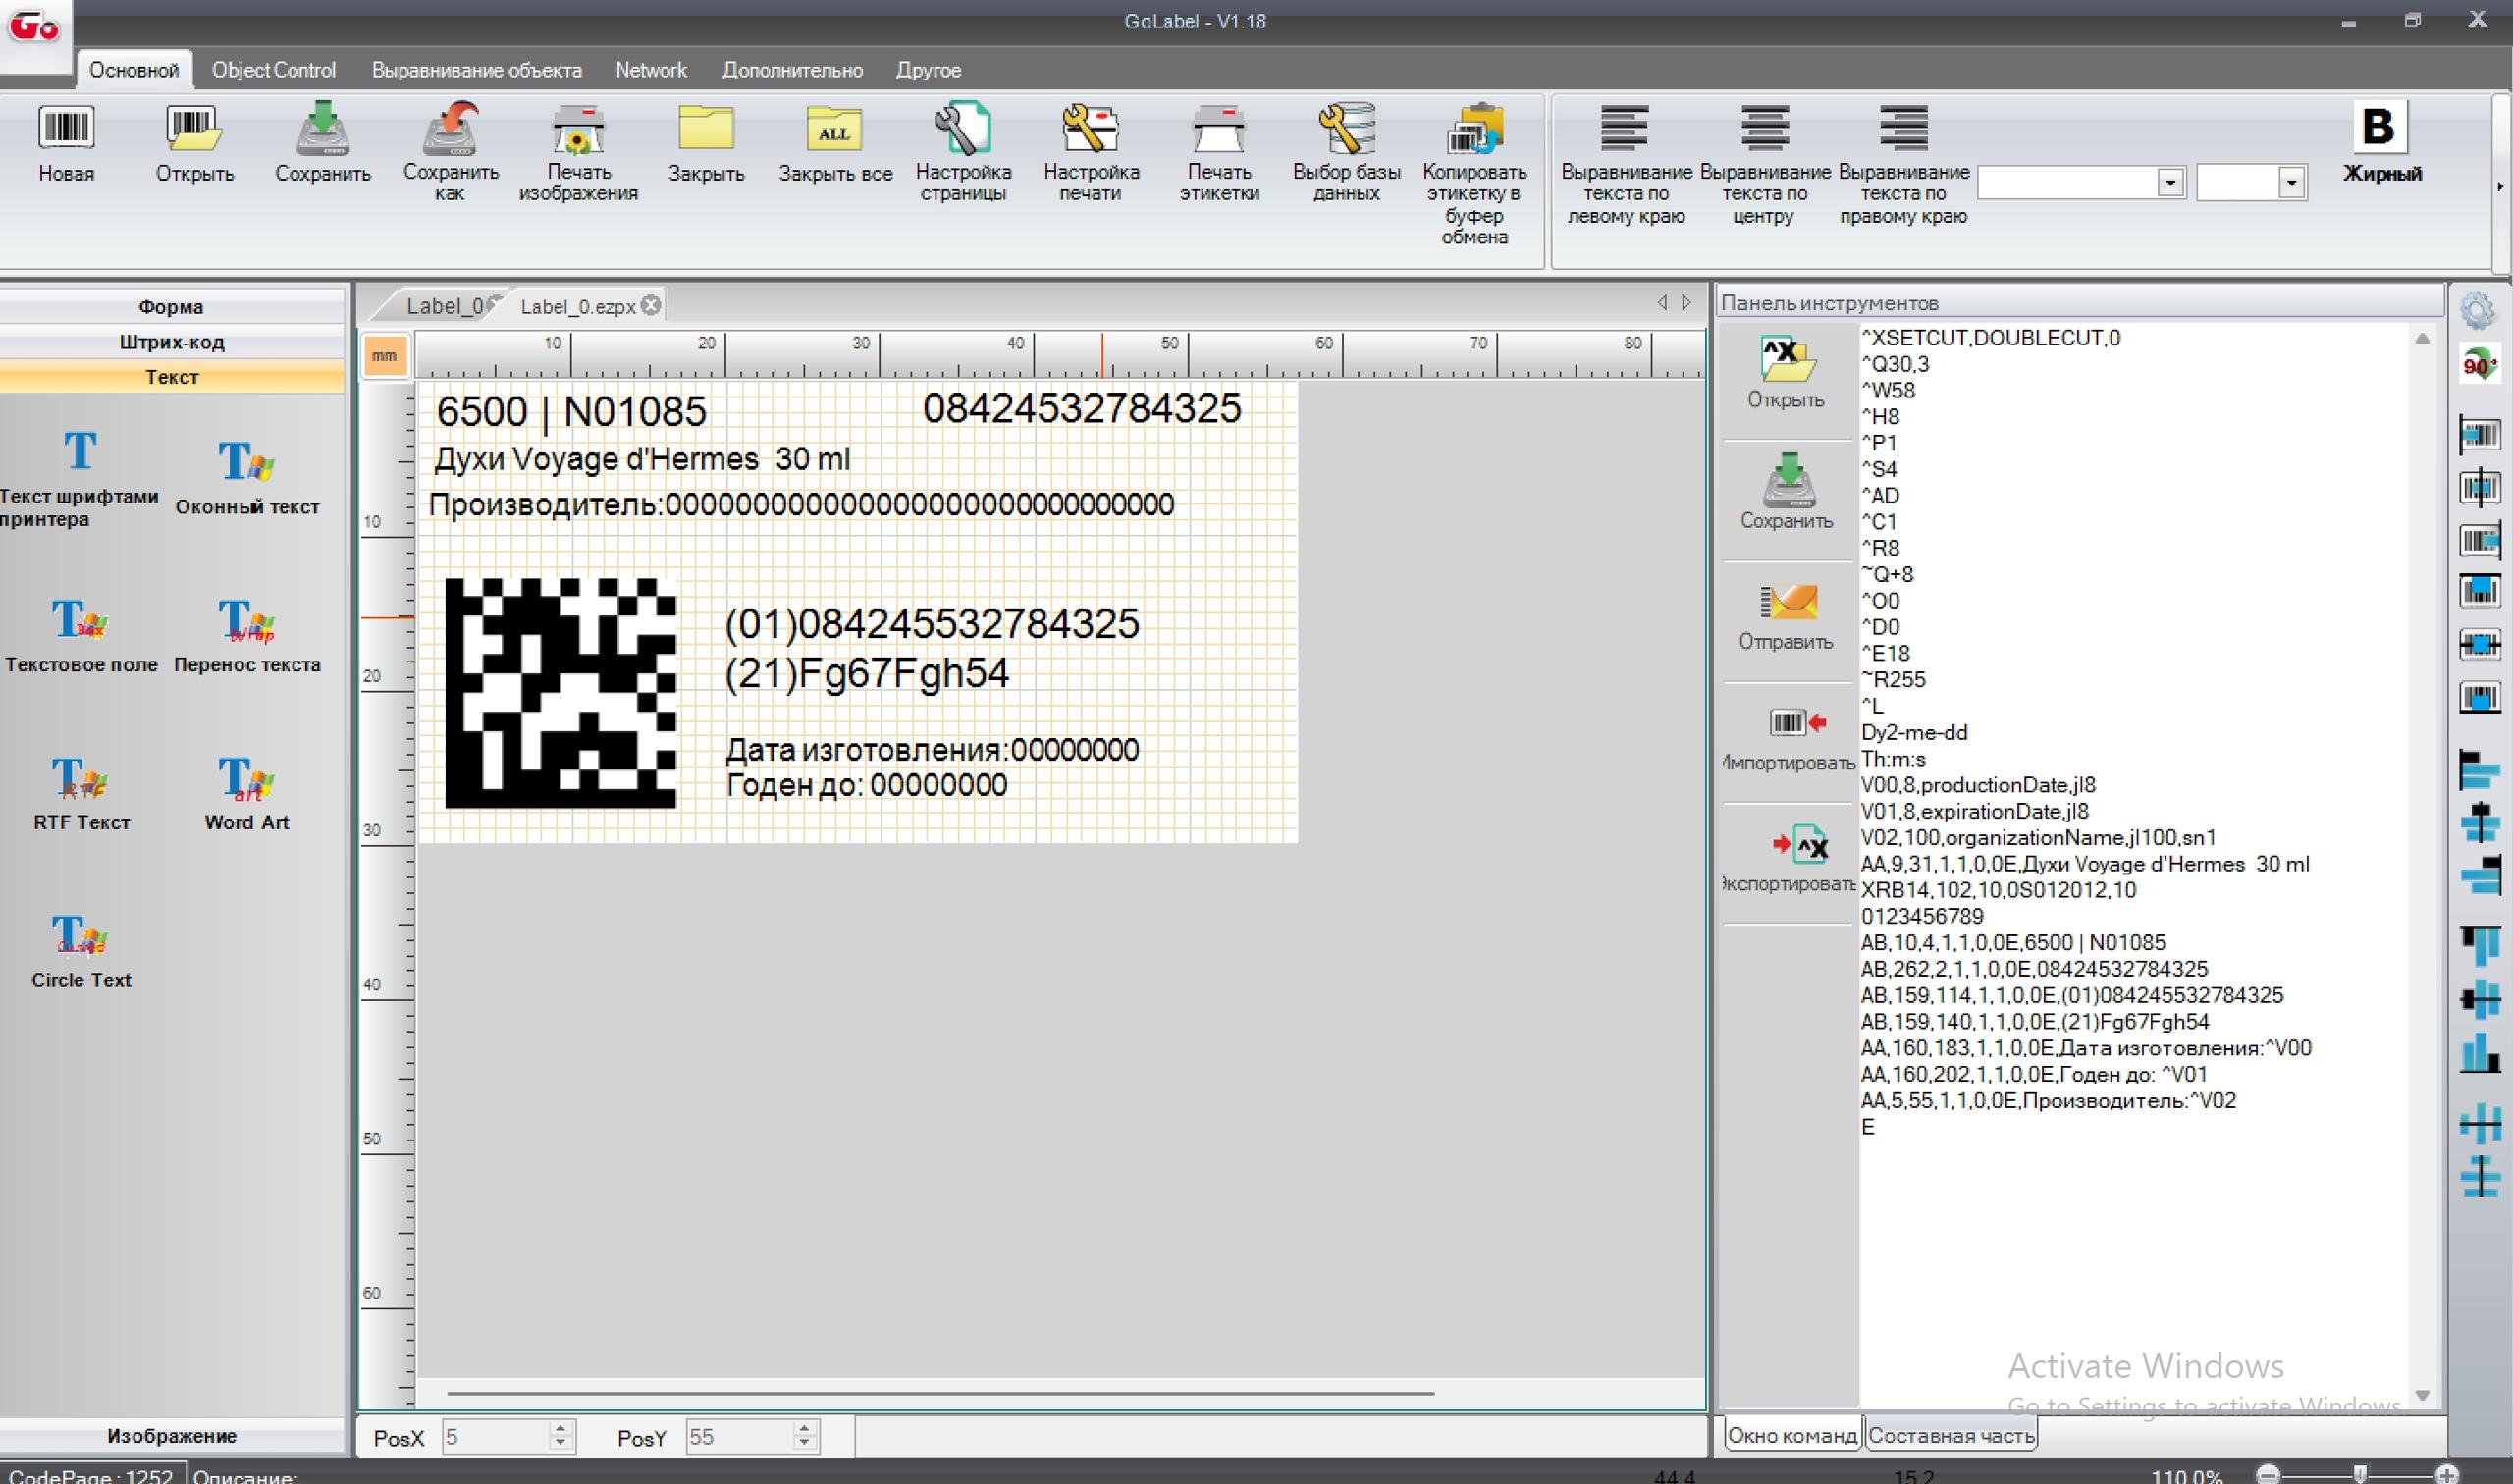Click the zoom slider handle
This screenshot has height=1484, width=2513.
click(x=2359, y=1474)
